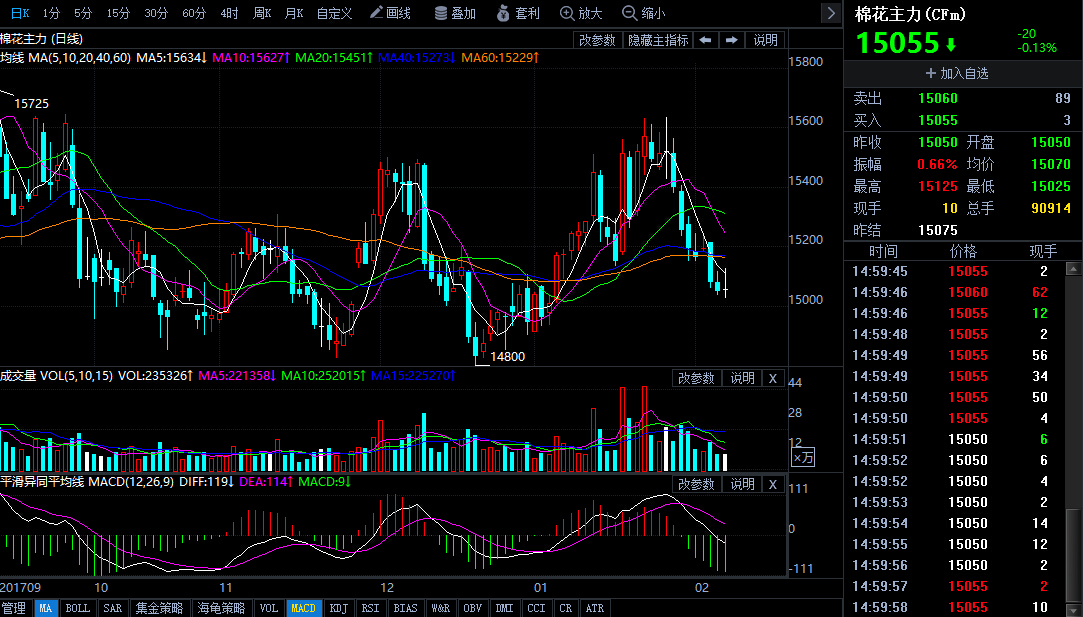Switch to 周K weekly chart
This screenshot has height=617, width=1083.
(262, 13)
